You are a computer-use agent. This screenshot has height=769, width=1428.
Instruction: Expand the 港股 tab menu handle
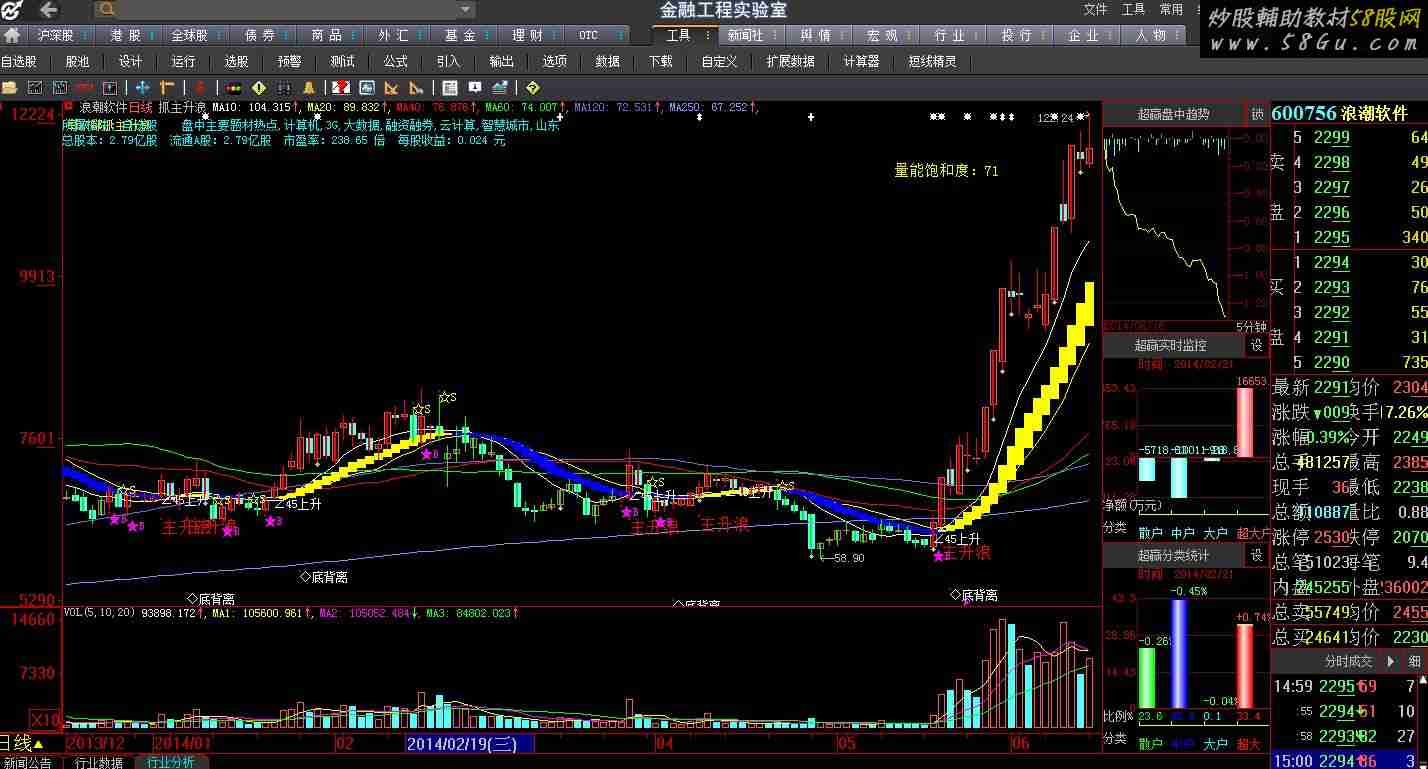tap(152, 35)
